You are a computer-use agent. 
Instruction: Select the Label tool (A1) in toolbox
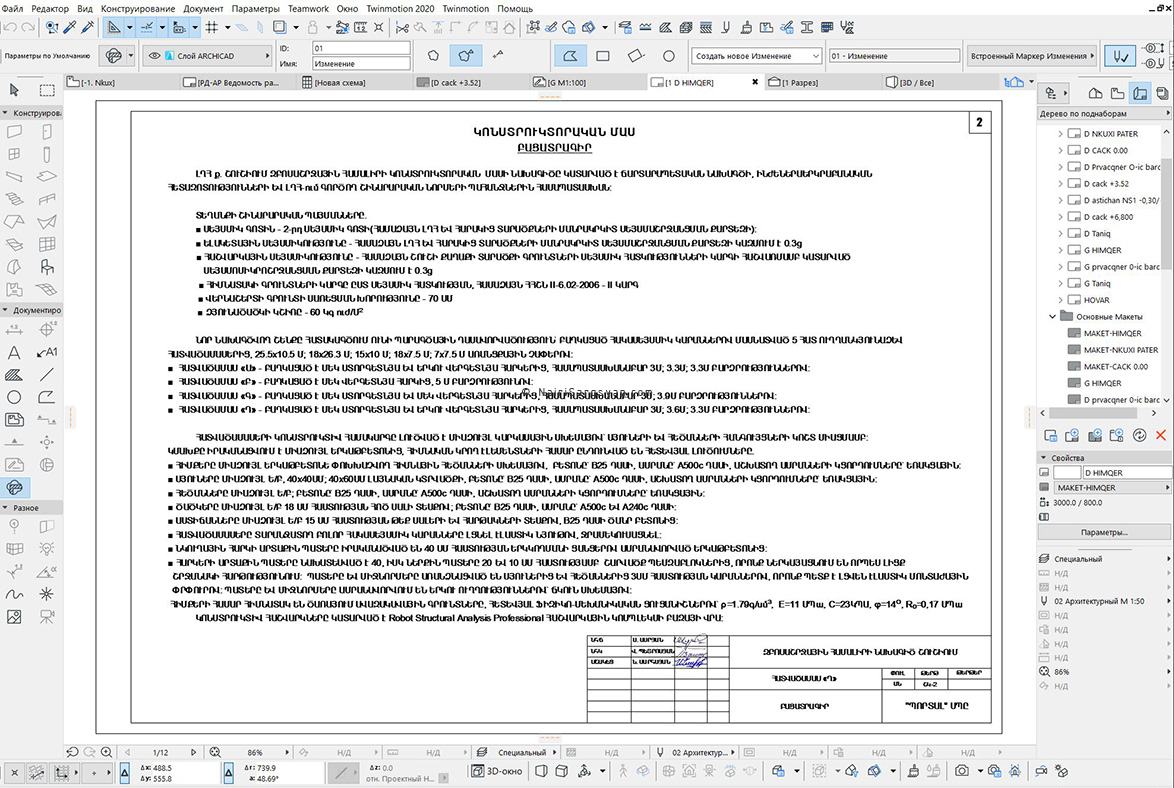coord(46,352)
